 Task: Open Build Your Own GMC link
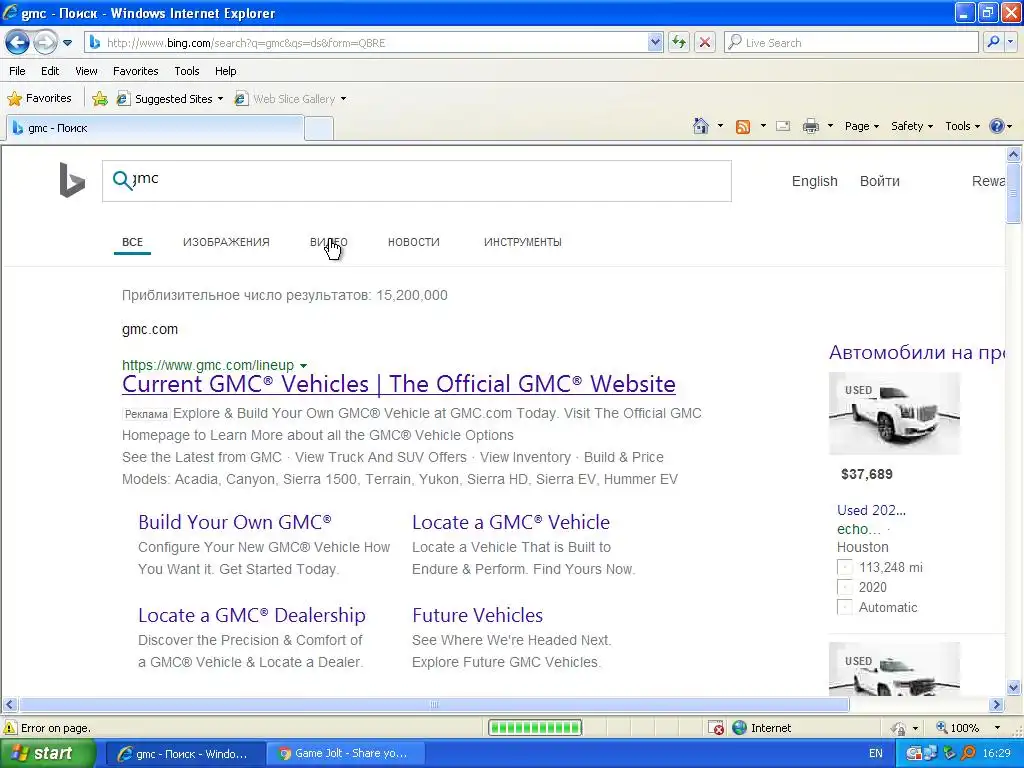pos(234,522)
